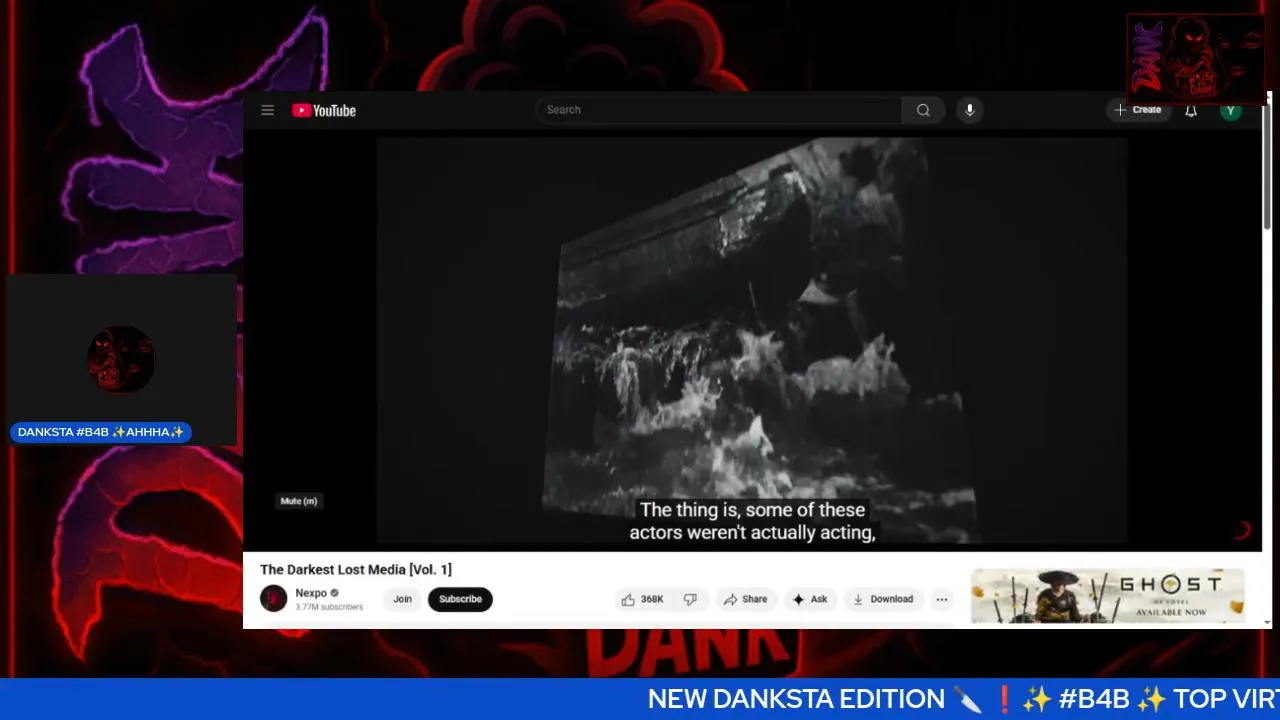Like the video with thumbs up
The width and height of the screenshot is (1280, 720).
[643, 599]
